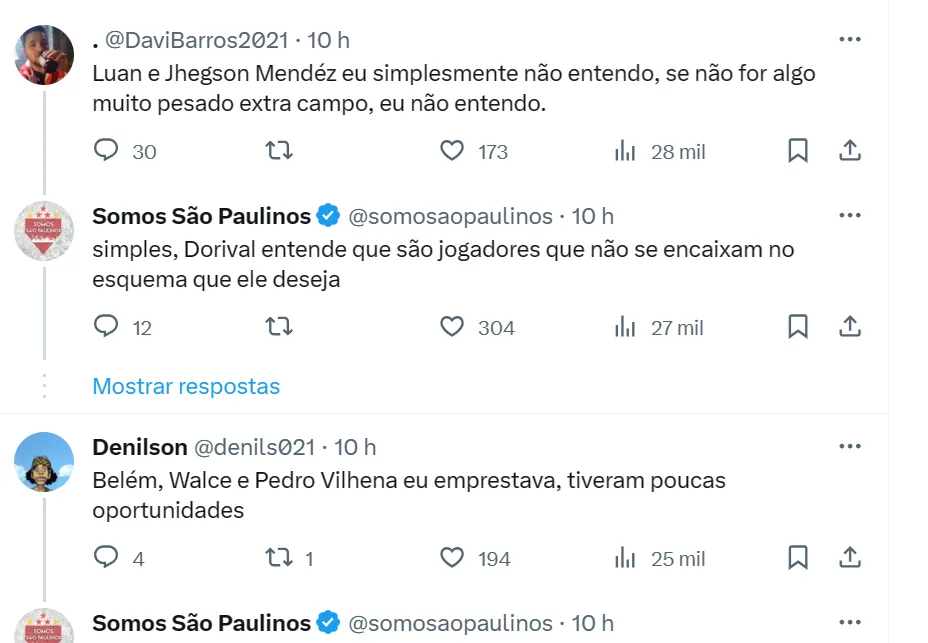Bookmark DaviBarros2021's tweet
The image size is (928, 643).
pos(798,151)
